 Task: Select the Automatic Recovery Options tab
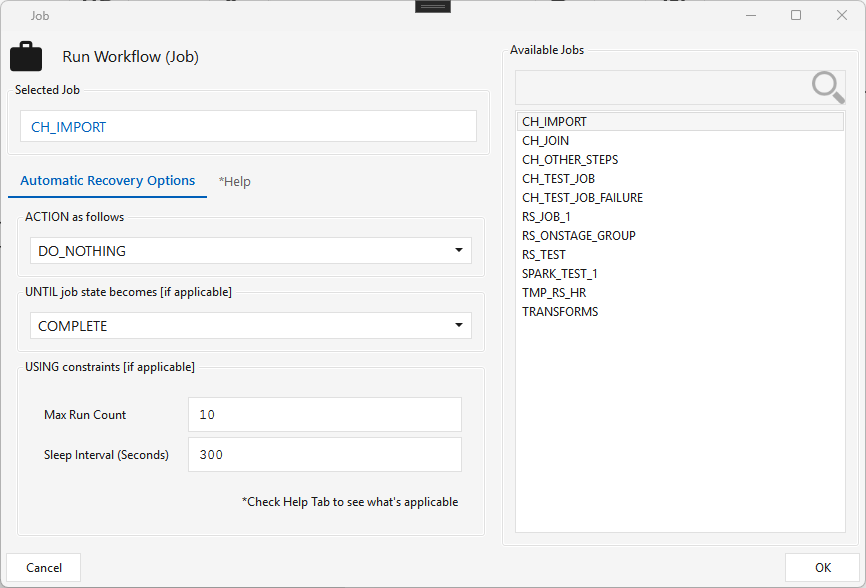pos(108,181)
